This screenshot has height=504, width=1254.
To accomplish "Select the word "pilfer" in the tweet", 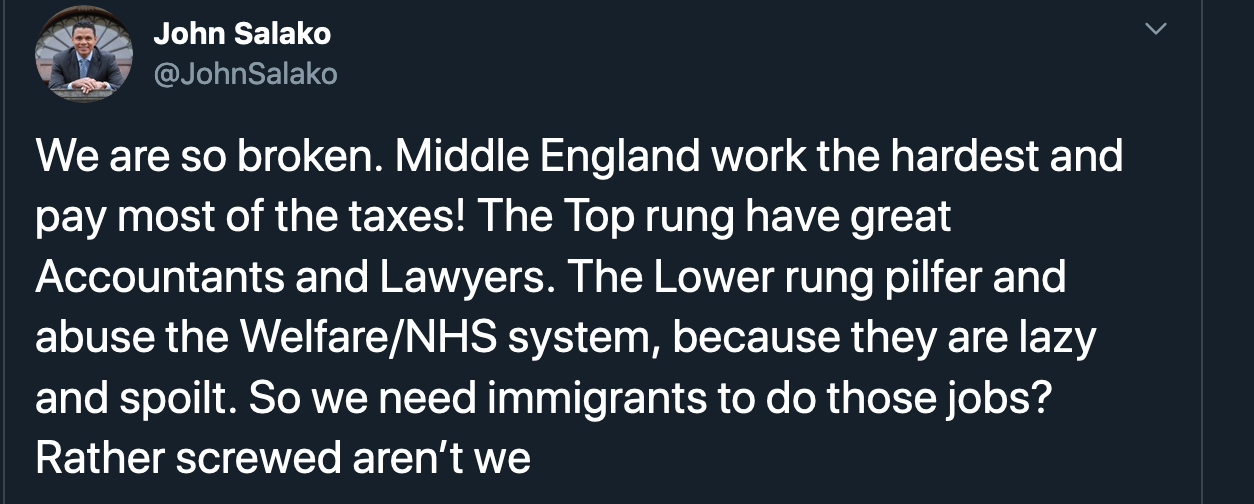I will pos(931,278).
